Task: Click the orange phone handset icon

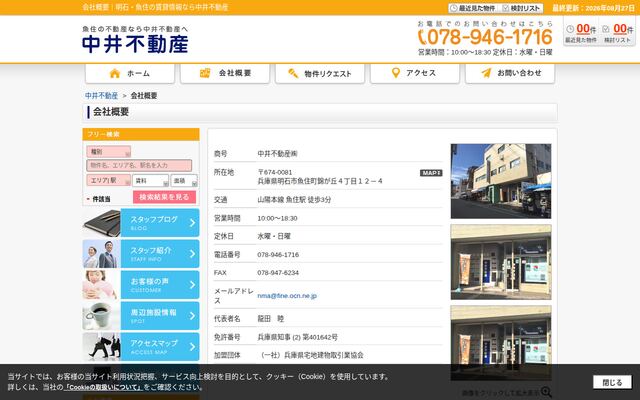Action: [422, 37]
